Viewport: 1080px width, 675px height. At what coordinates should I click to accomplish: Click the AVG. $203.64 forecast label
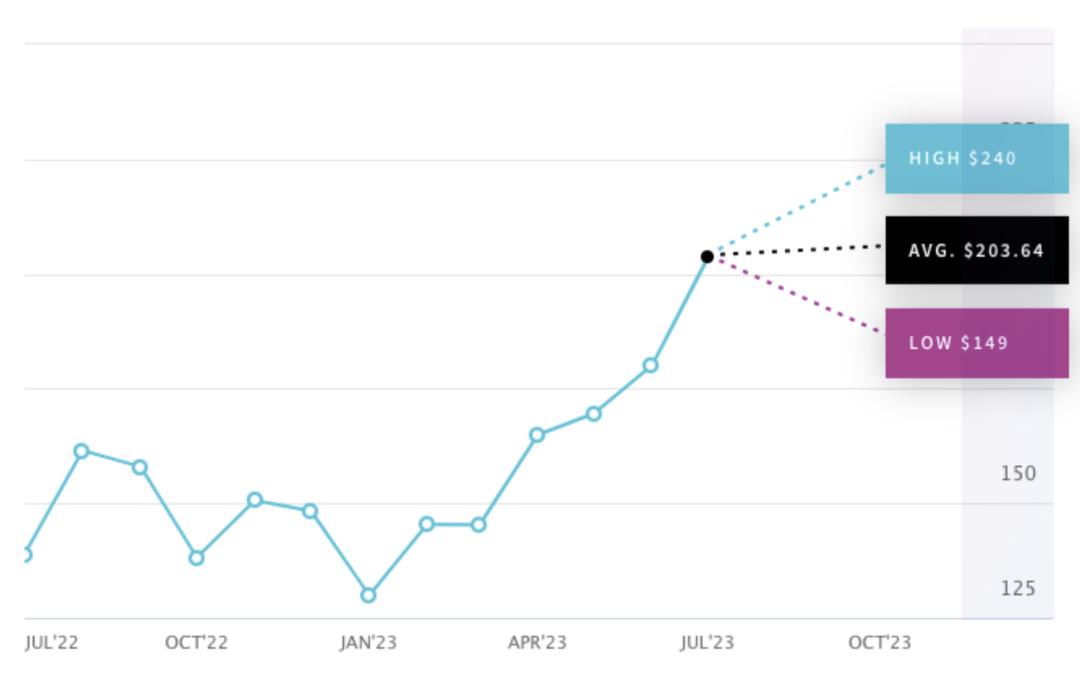coord(976,250)
